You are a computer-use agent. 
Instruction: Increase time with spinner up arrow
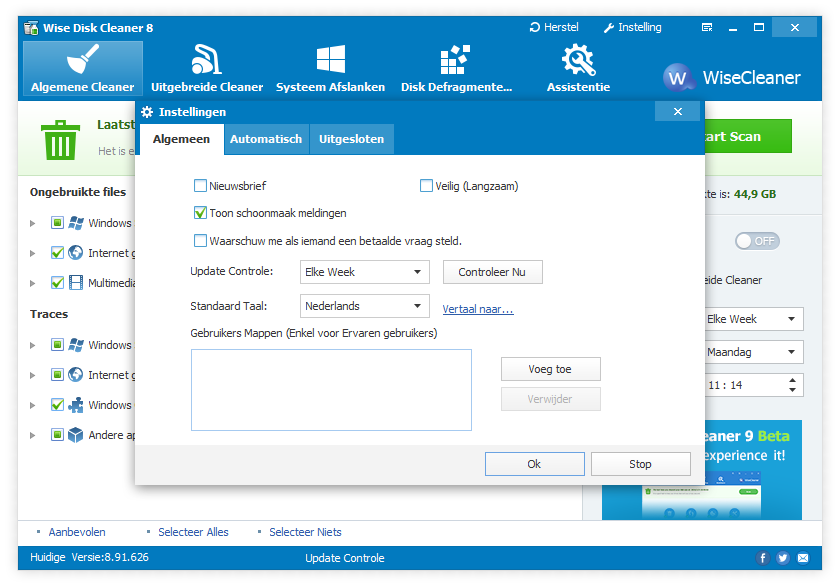(x=792, y=380)
